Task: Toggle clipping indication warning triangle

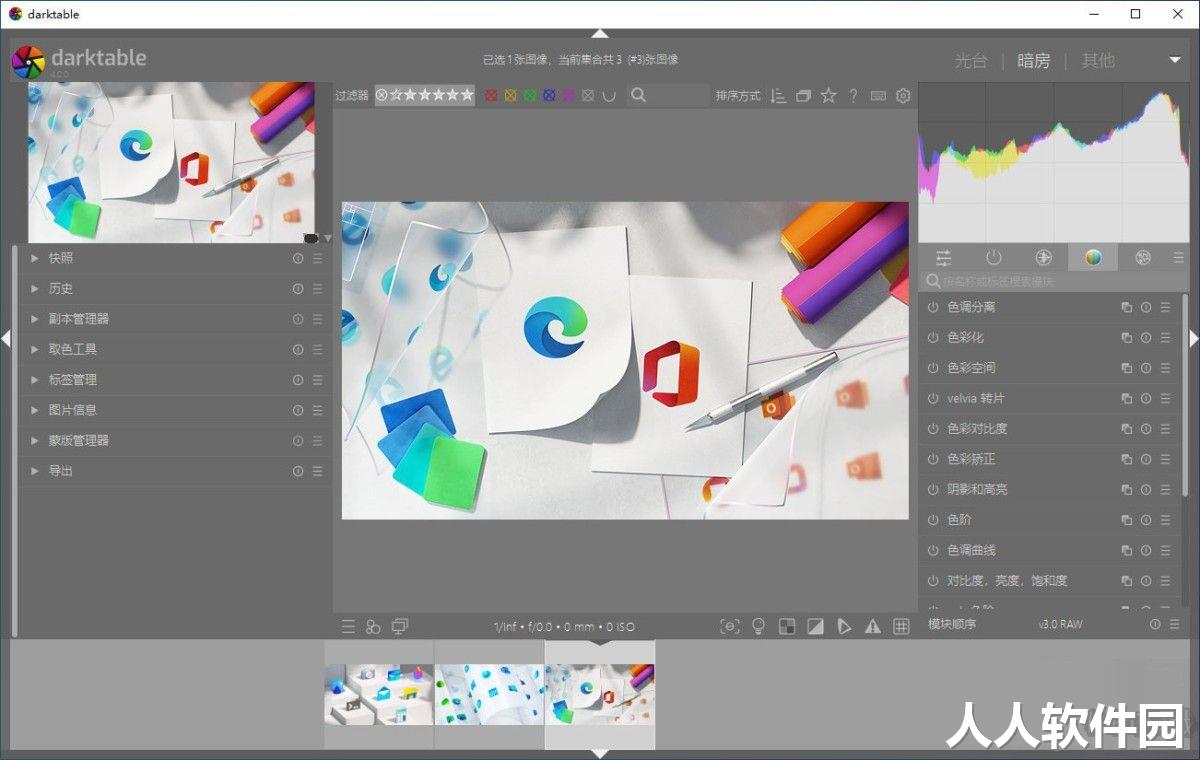Action: [872, 627]
